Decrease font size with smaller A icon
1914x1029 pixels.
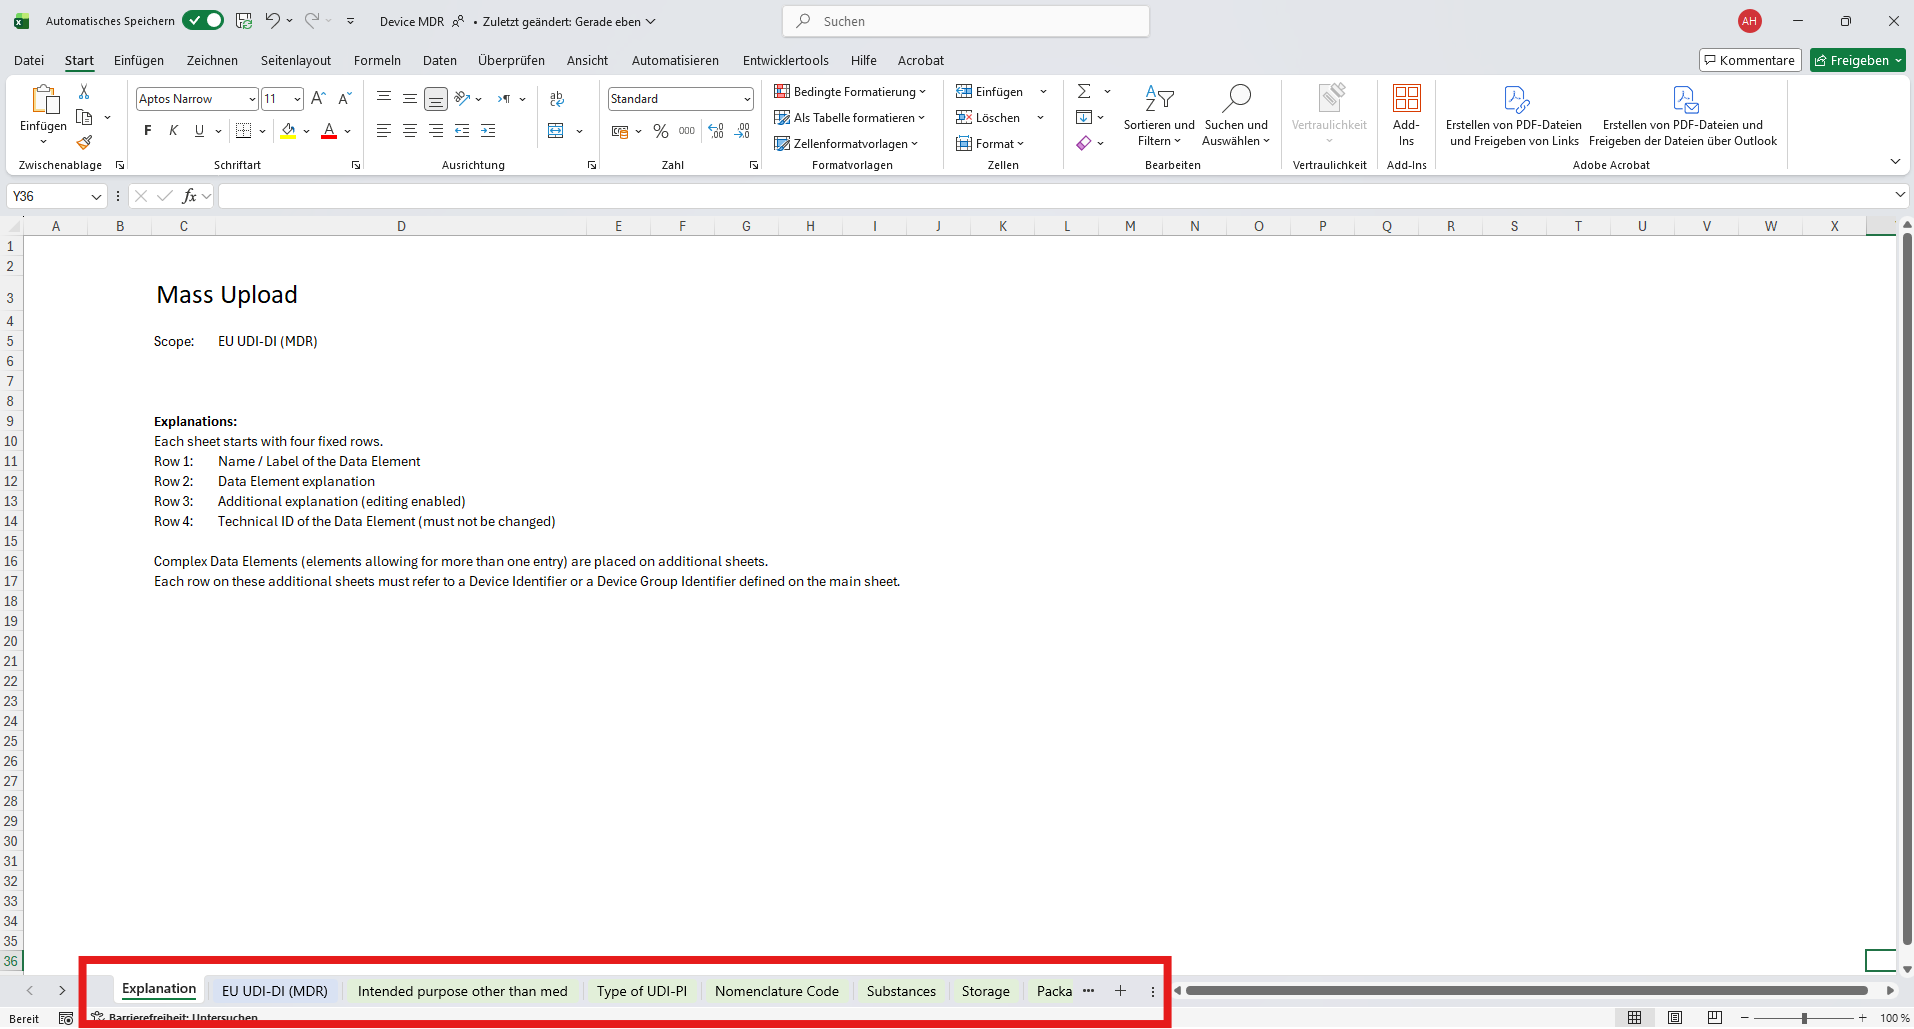344,98
